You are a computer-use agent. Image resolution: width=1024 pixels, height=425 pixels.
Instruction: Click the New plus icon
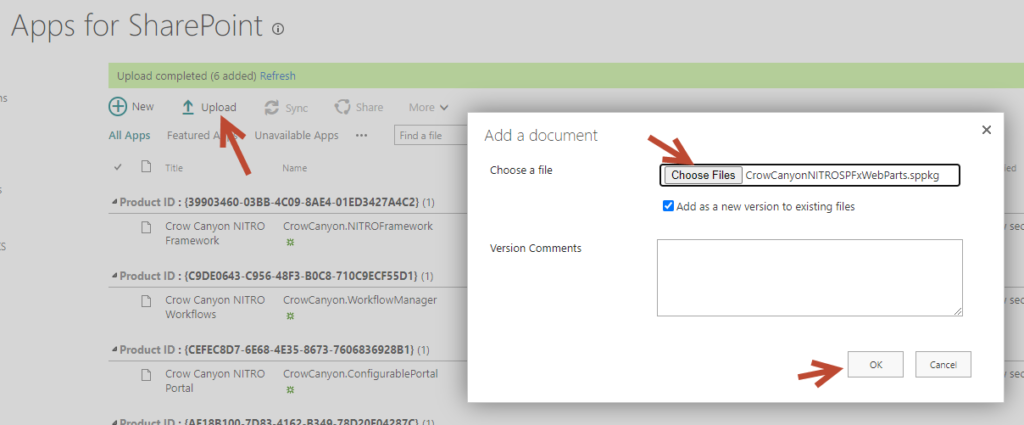[x=118, y=107]
